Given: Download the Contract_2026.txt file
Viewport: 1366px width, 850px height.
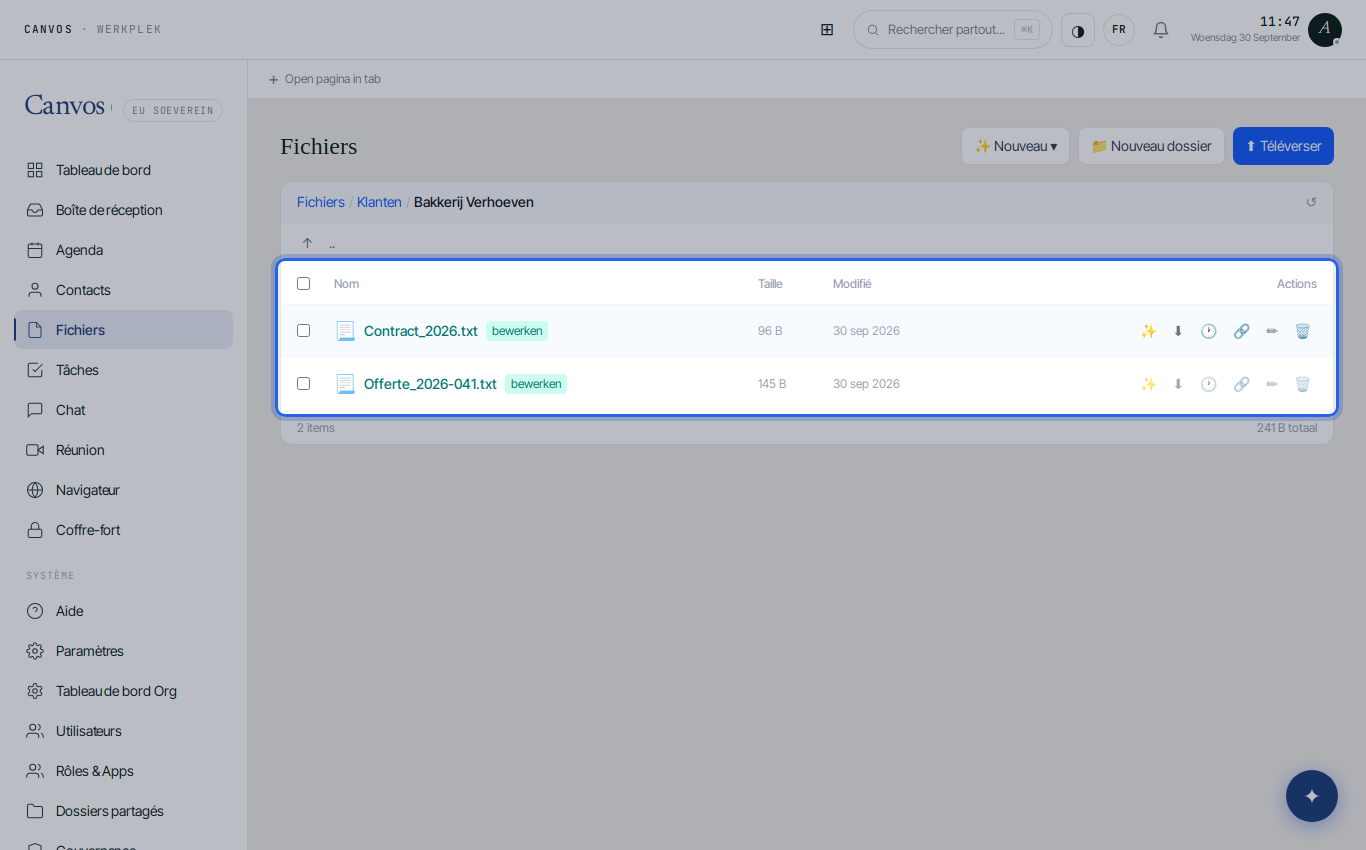Looking at the screenshot, I should tap(1178, 331).
